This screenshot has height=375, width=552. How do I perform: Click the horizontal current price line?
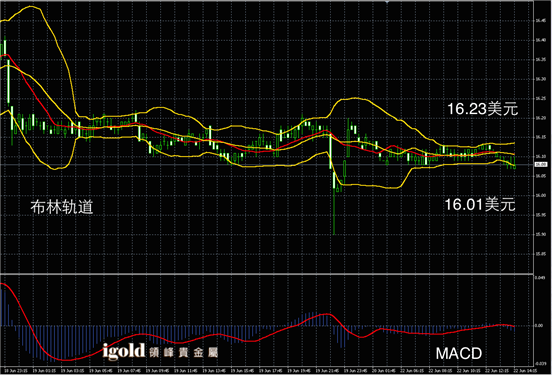(267, 164)
